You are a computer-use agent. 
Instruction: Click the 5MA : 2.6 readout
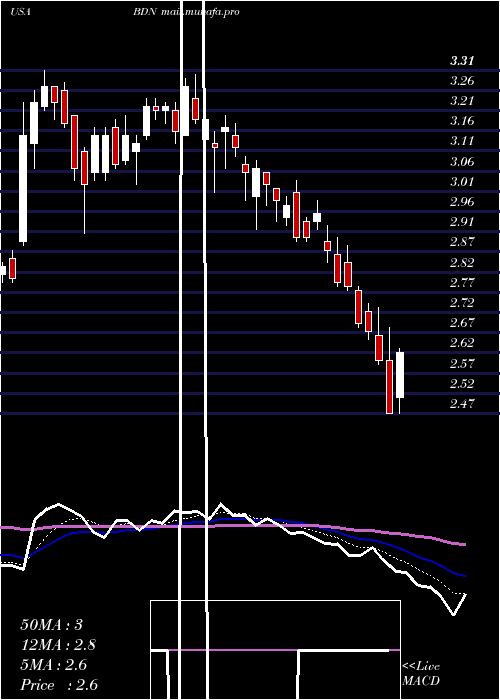pos(54,665)
